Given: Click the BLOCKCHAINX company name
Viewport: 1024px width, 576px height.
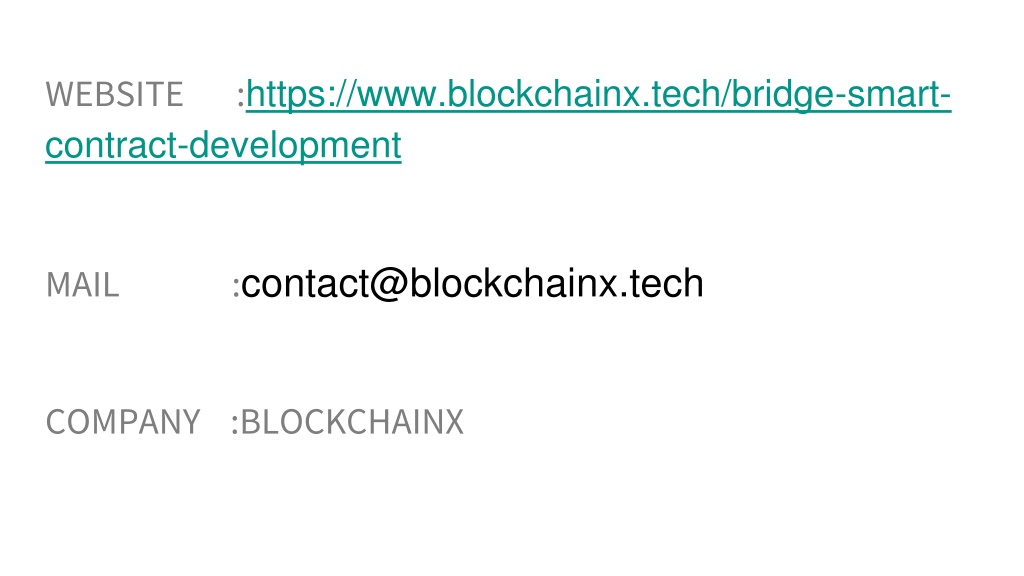Looking at the screenshot, I should (x=352, y=422).
